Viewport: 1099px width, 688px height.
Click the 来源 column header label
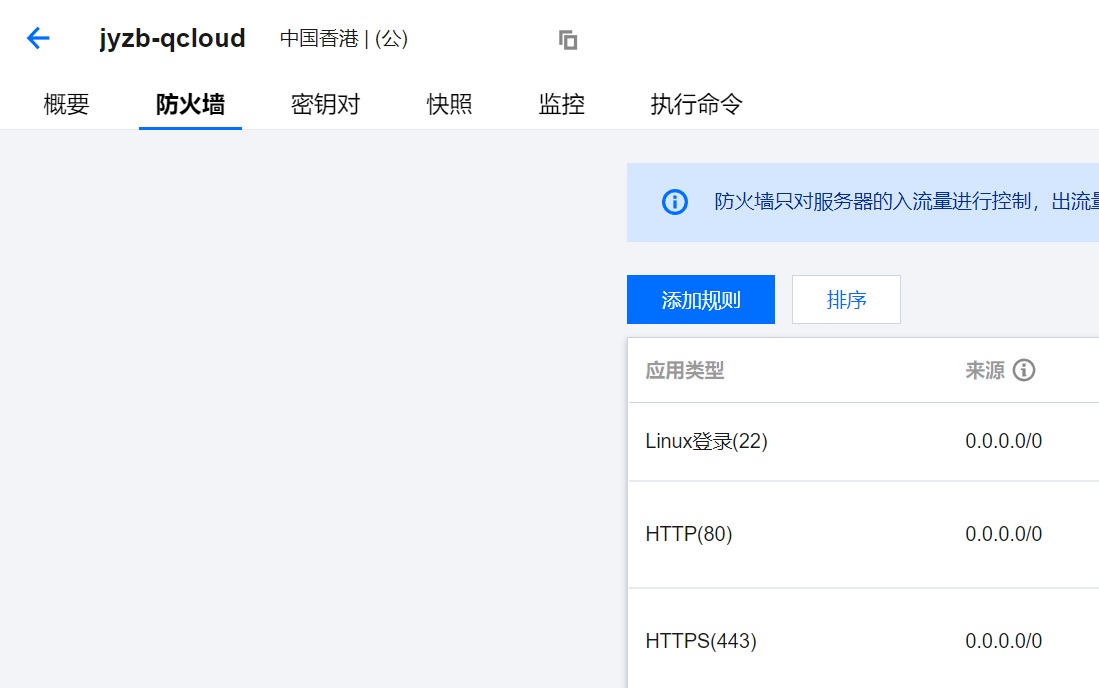coord(984,370)
